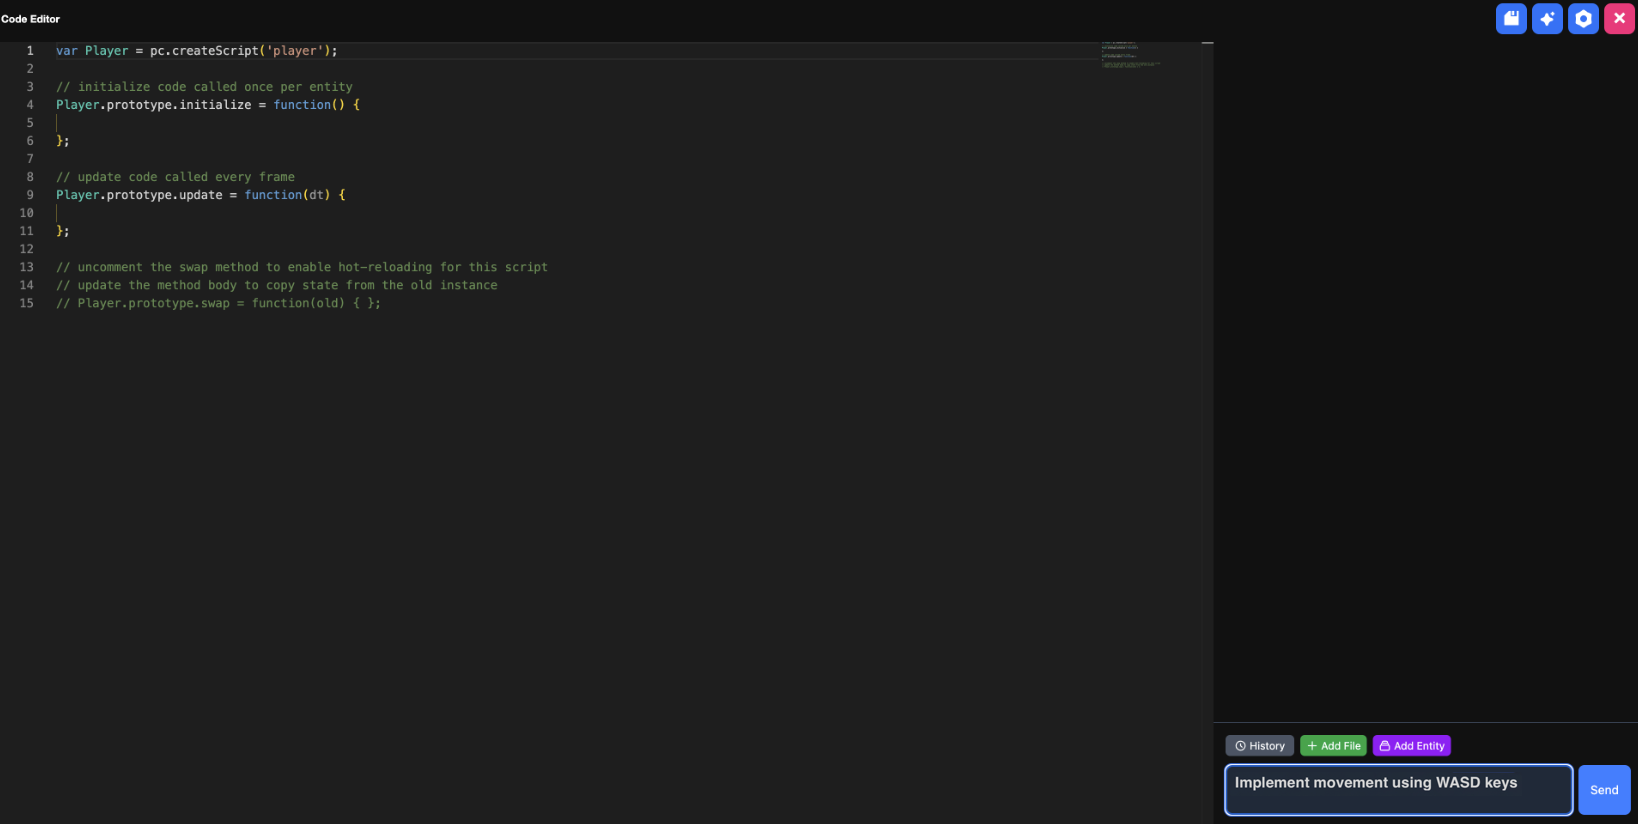
Task: Place cursor on empty line 5 inside initialize
Action: pyautogui.click(x=200, y=123)
